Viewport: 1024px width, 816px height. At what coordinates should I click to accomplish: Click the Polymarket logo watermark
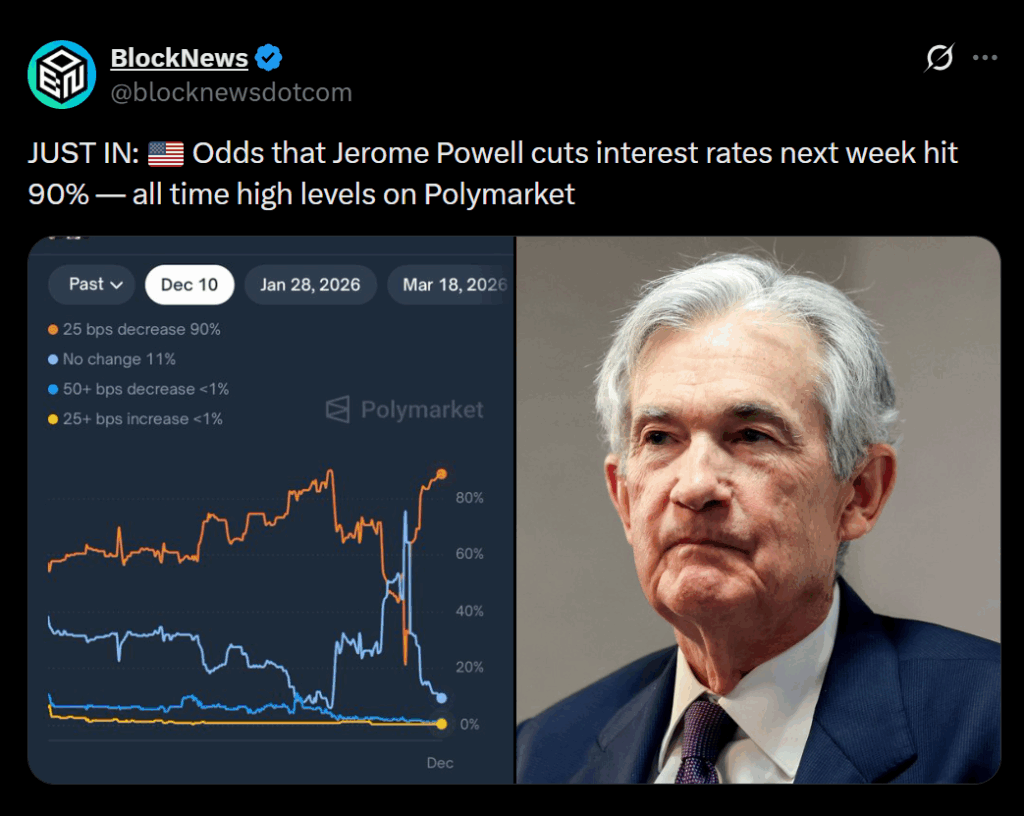pos(404,409)
